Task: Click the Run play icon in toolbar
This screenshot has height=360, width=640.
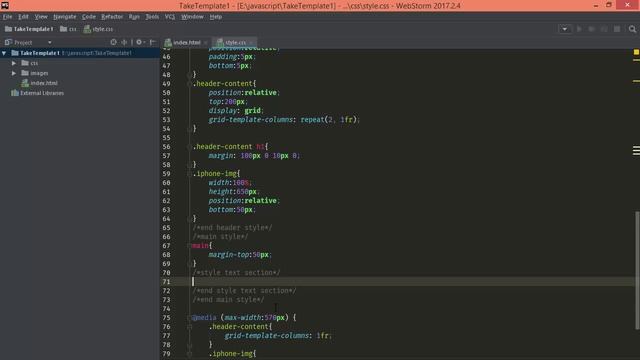Action: (x=579, y=29)
